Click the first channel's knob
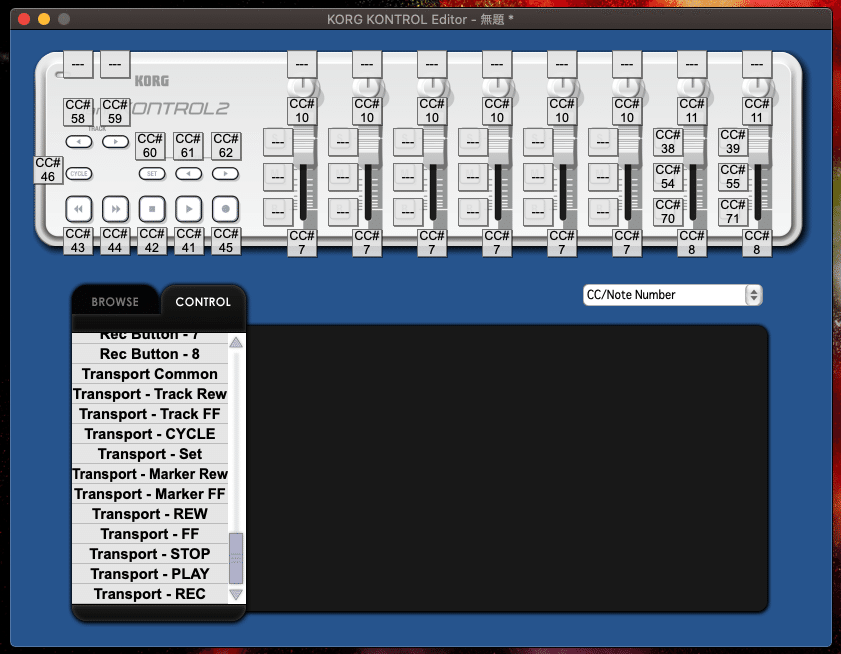Image resolution: width=841 pixels, height=654 pixels. (x=303, y=87)
